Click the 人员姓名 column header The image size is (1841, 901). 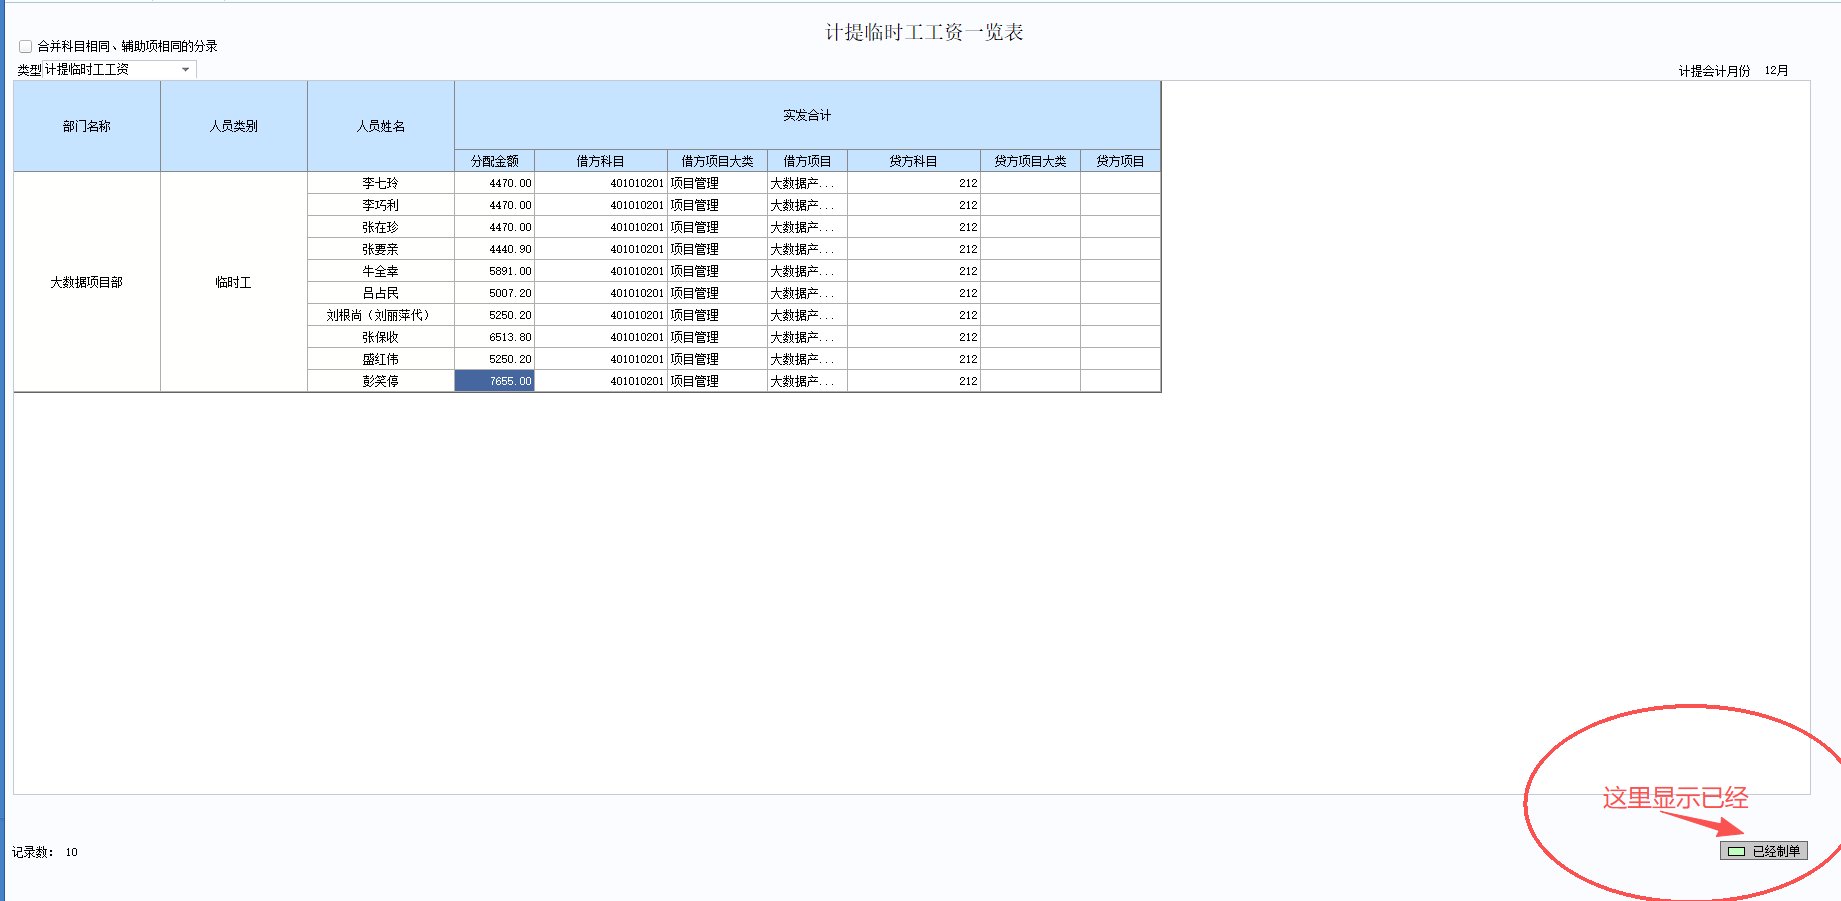pyautogui.click(x=381, y=126)
